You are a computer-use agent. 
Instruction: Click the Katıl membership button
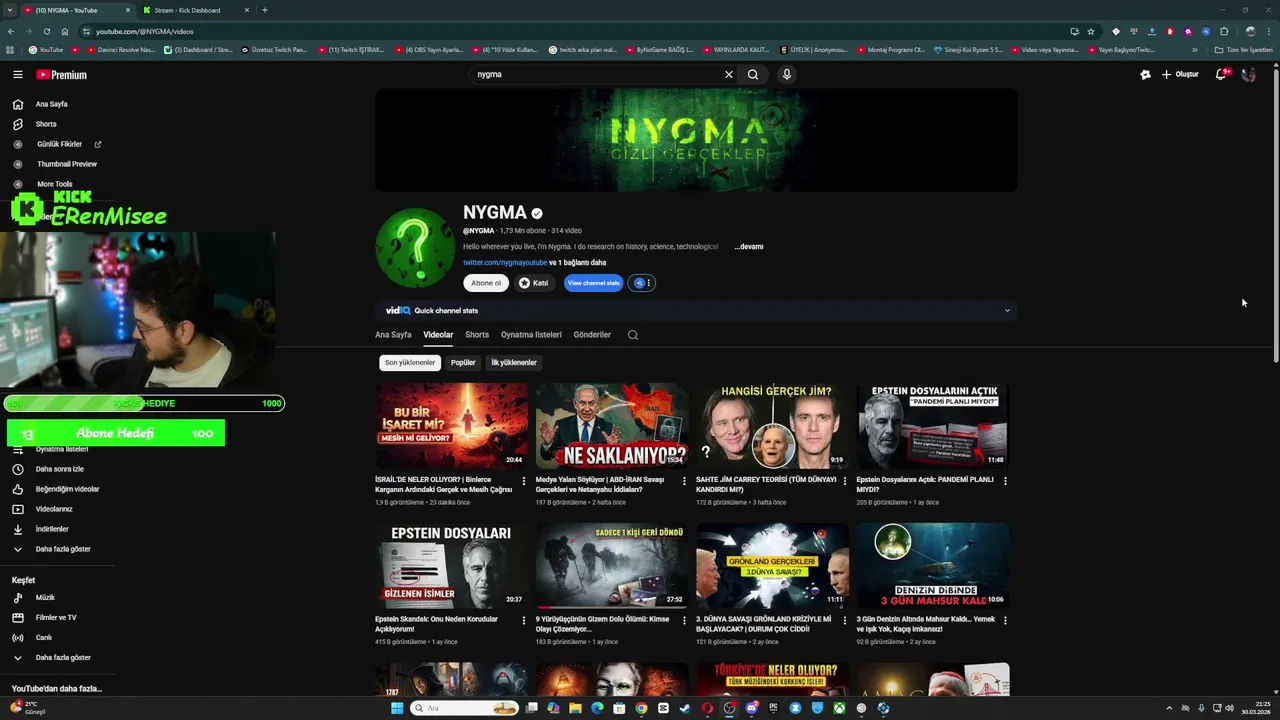533,283
